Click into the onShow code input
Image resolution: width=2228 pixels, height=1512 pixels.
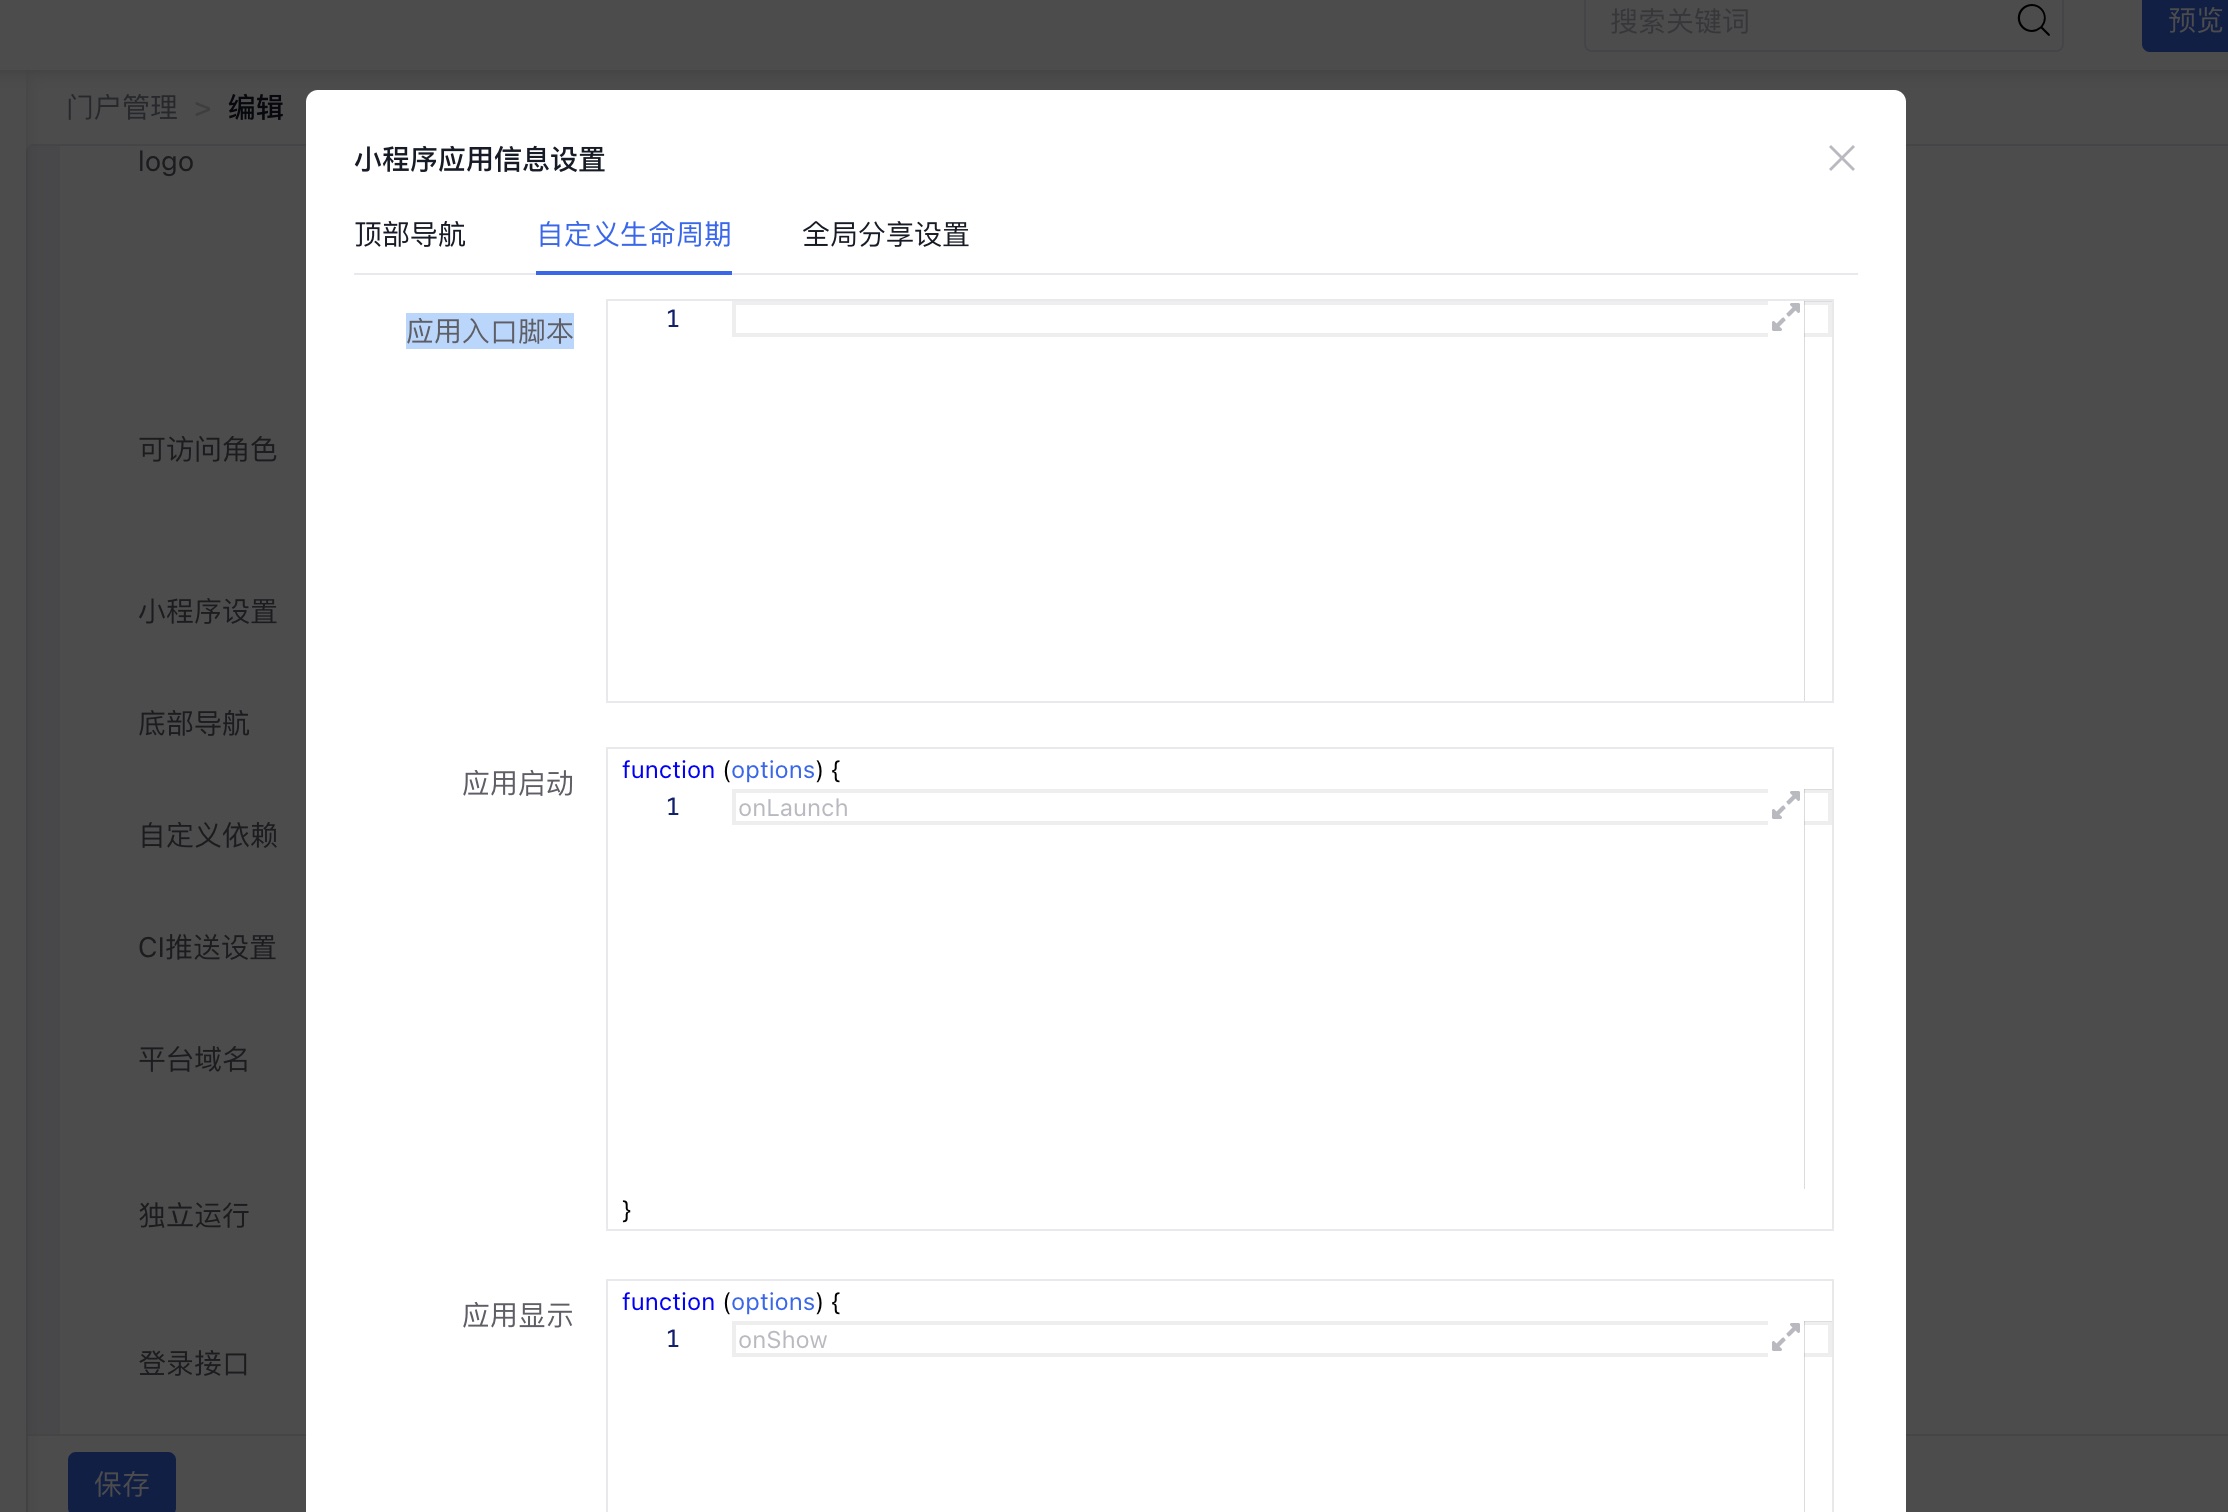1250,1339
